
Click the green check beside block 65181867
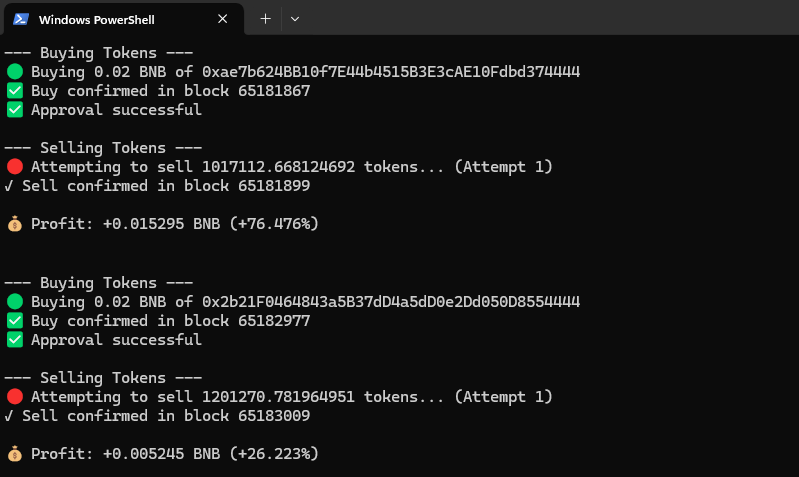[x=15, y=91]
